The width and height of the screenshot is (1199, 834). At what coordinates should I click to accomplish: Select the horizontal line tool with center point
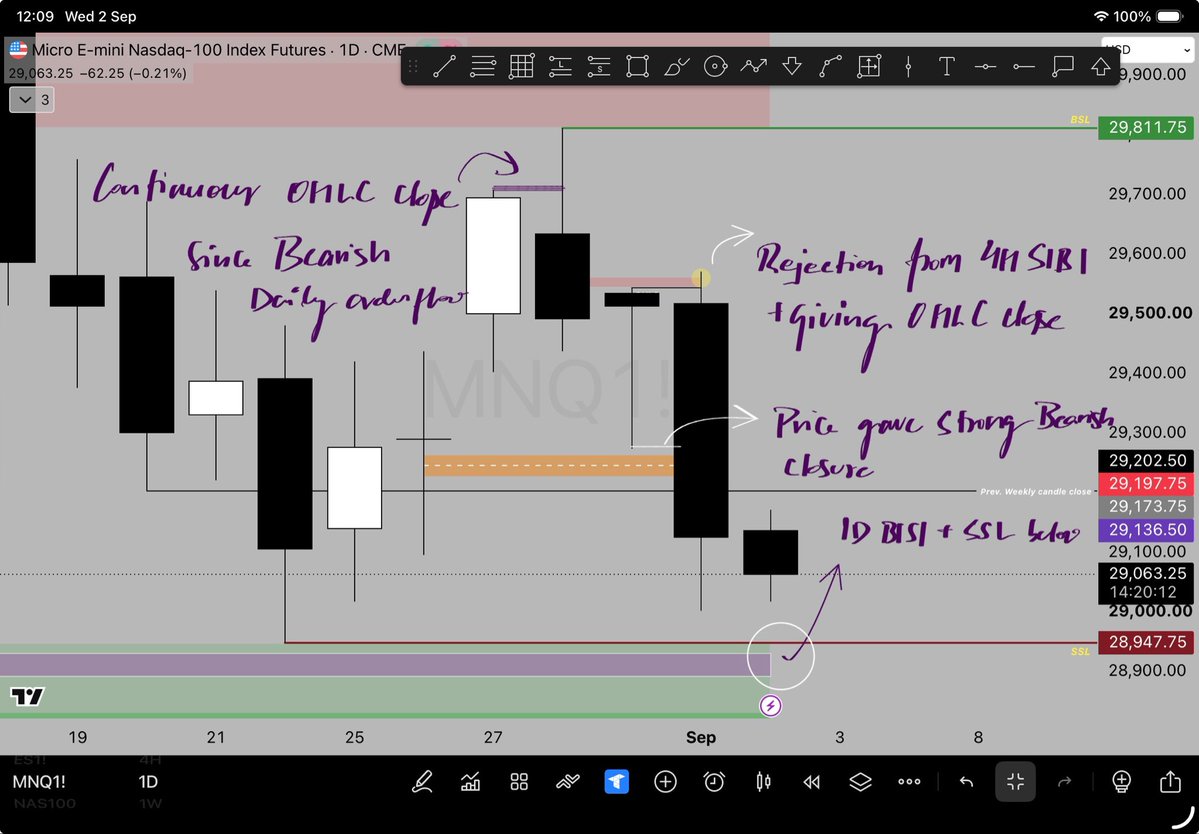985,67
